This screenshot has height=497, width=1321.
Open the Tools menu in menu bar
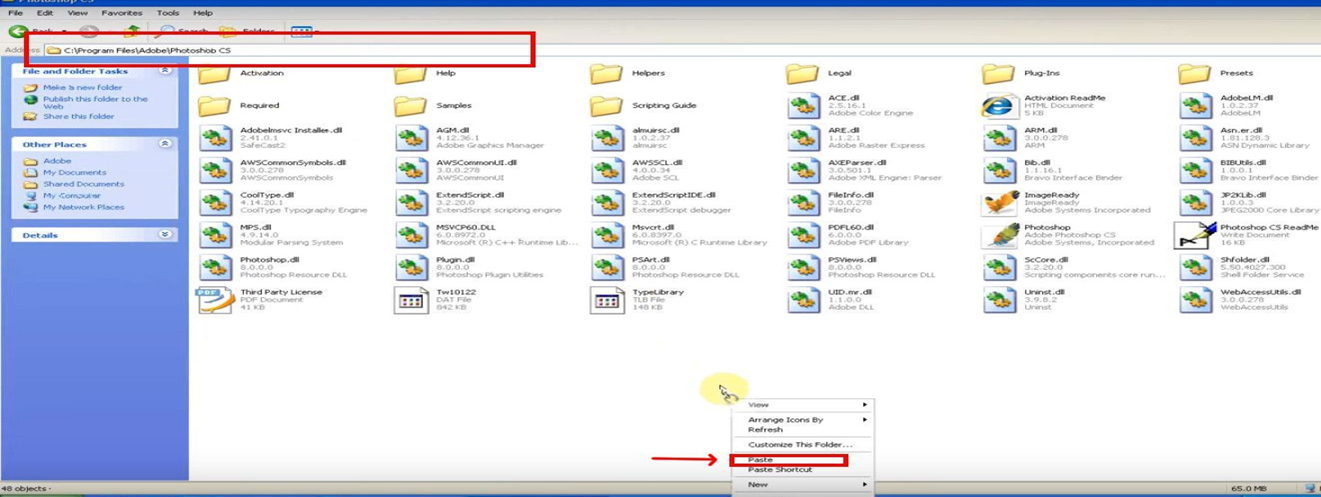pyautogui.click(x=168, y=13)
